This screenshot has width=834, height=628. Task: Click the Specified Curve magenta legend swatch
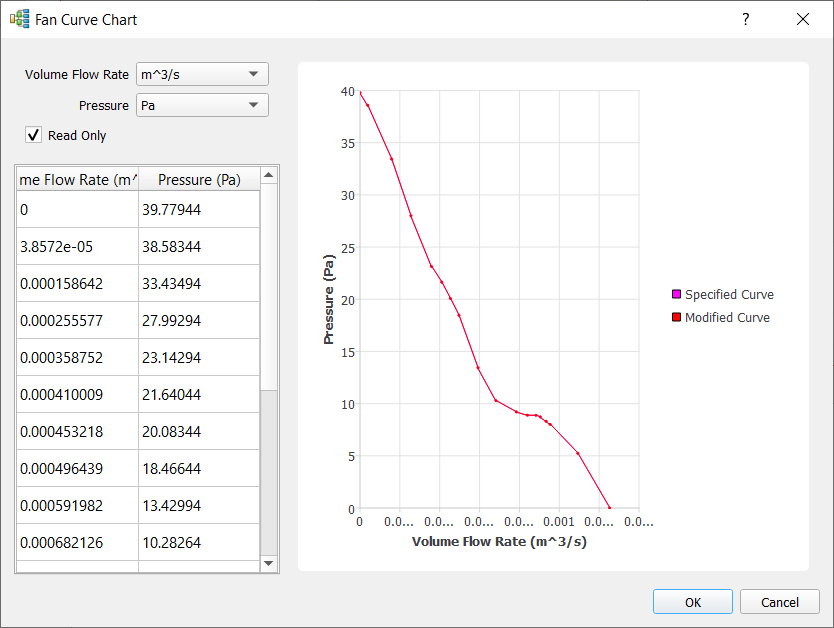pos(676,295)
